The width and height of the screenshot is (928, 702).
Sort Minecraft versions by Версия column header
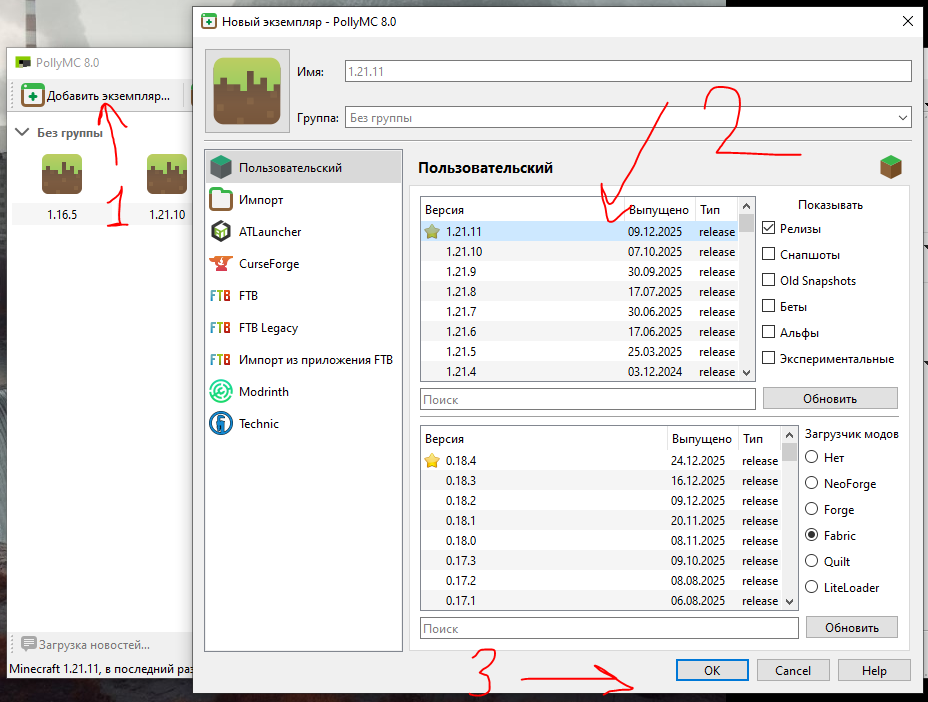click(x=522, y=210)
